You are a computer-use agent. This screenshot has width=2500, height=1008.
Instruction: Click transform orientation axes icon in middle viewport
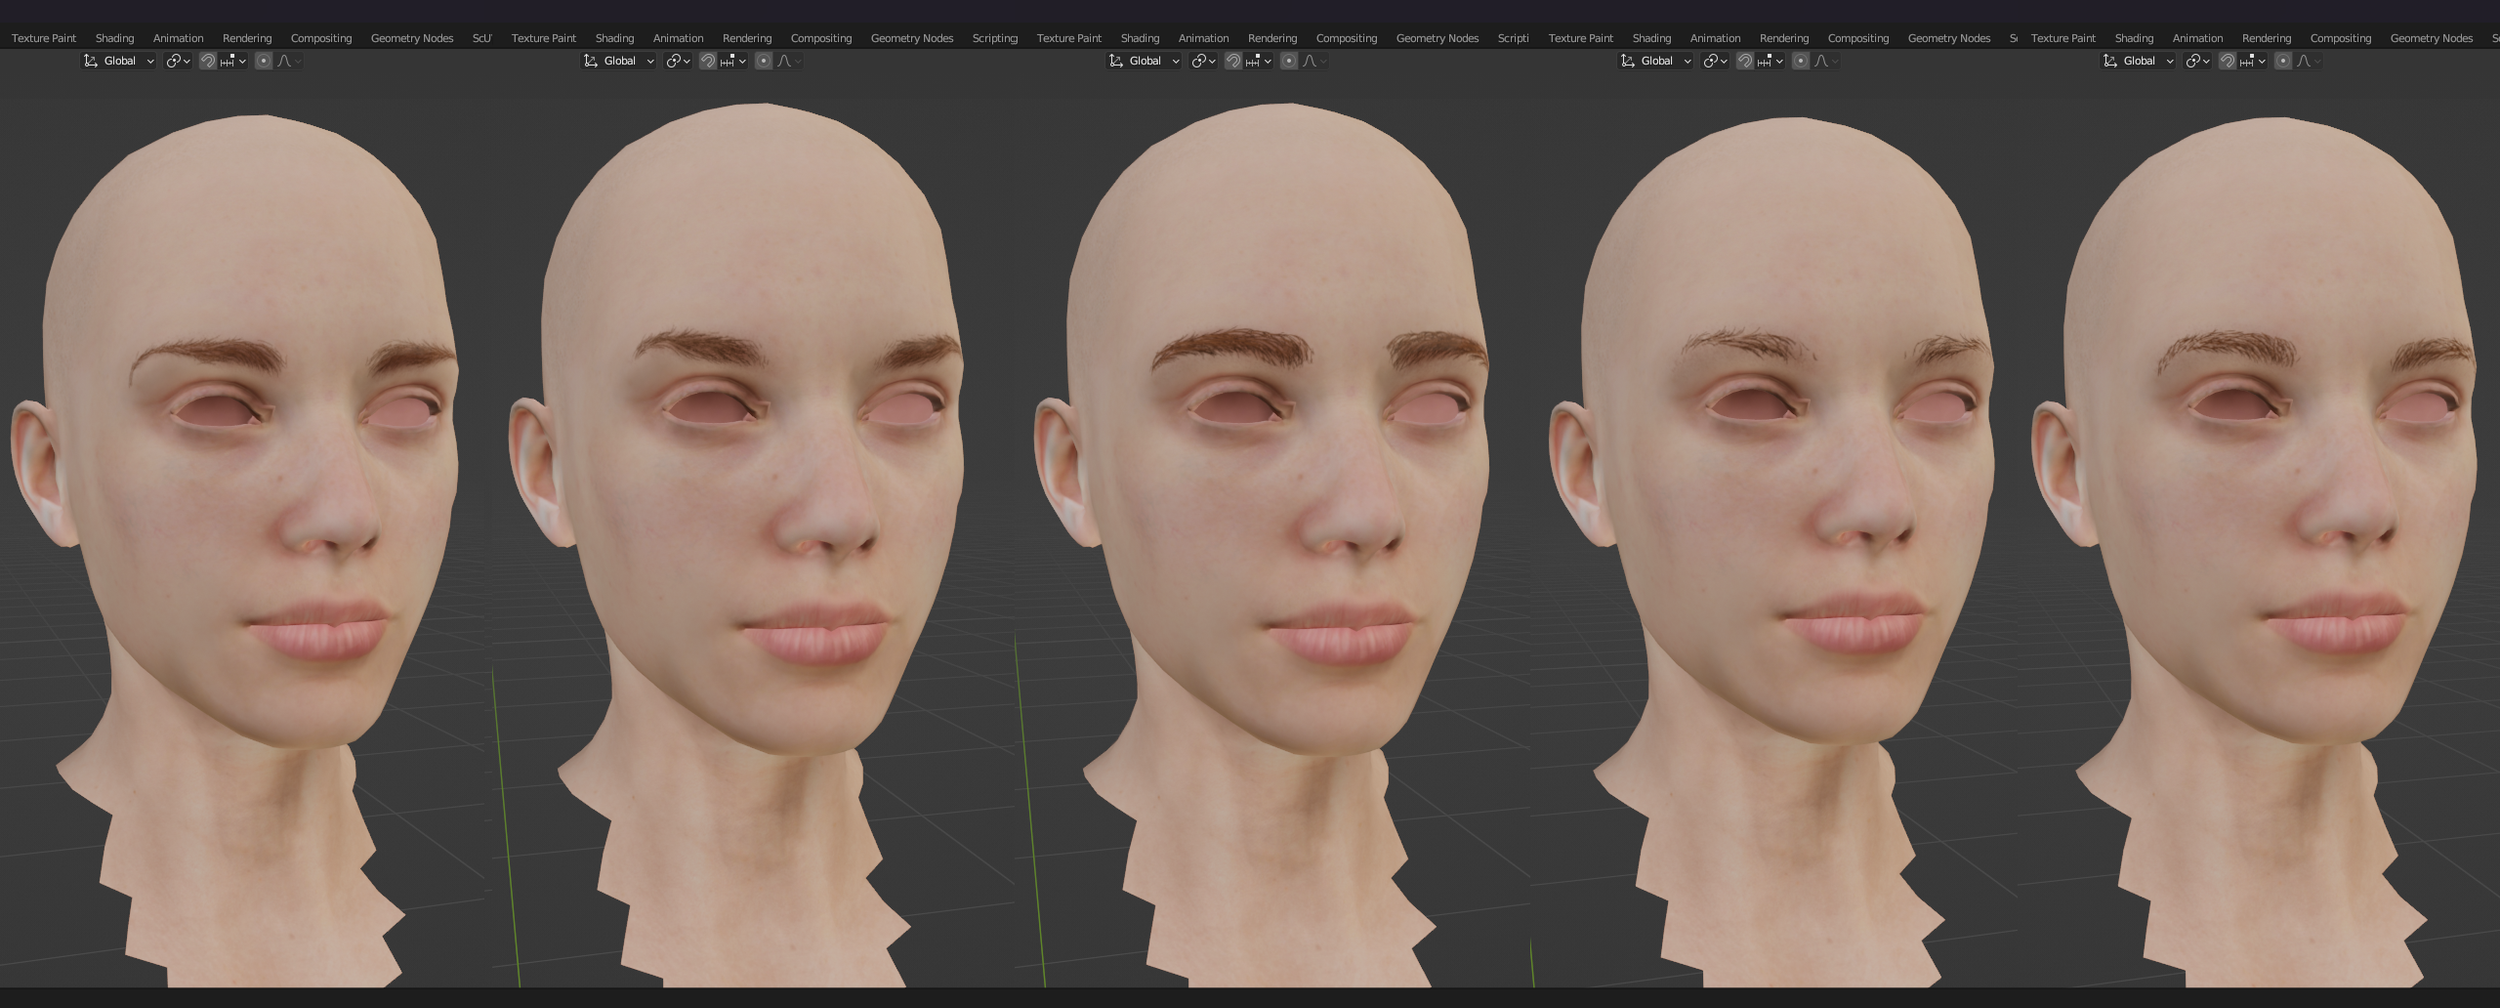coord(1116,61)
